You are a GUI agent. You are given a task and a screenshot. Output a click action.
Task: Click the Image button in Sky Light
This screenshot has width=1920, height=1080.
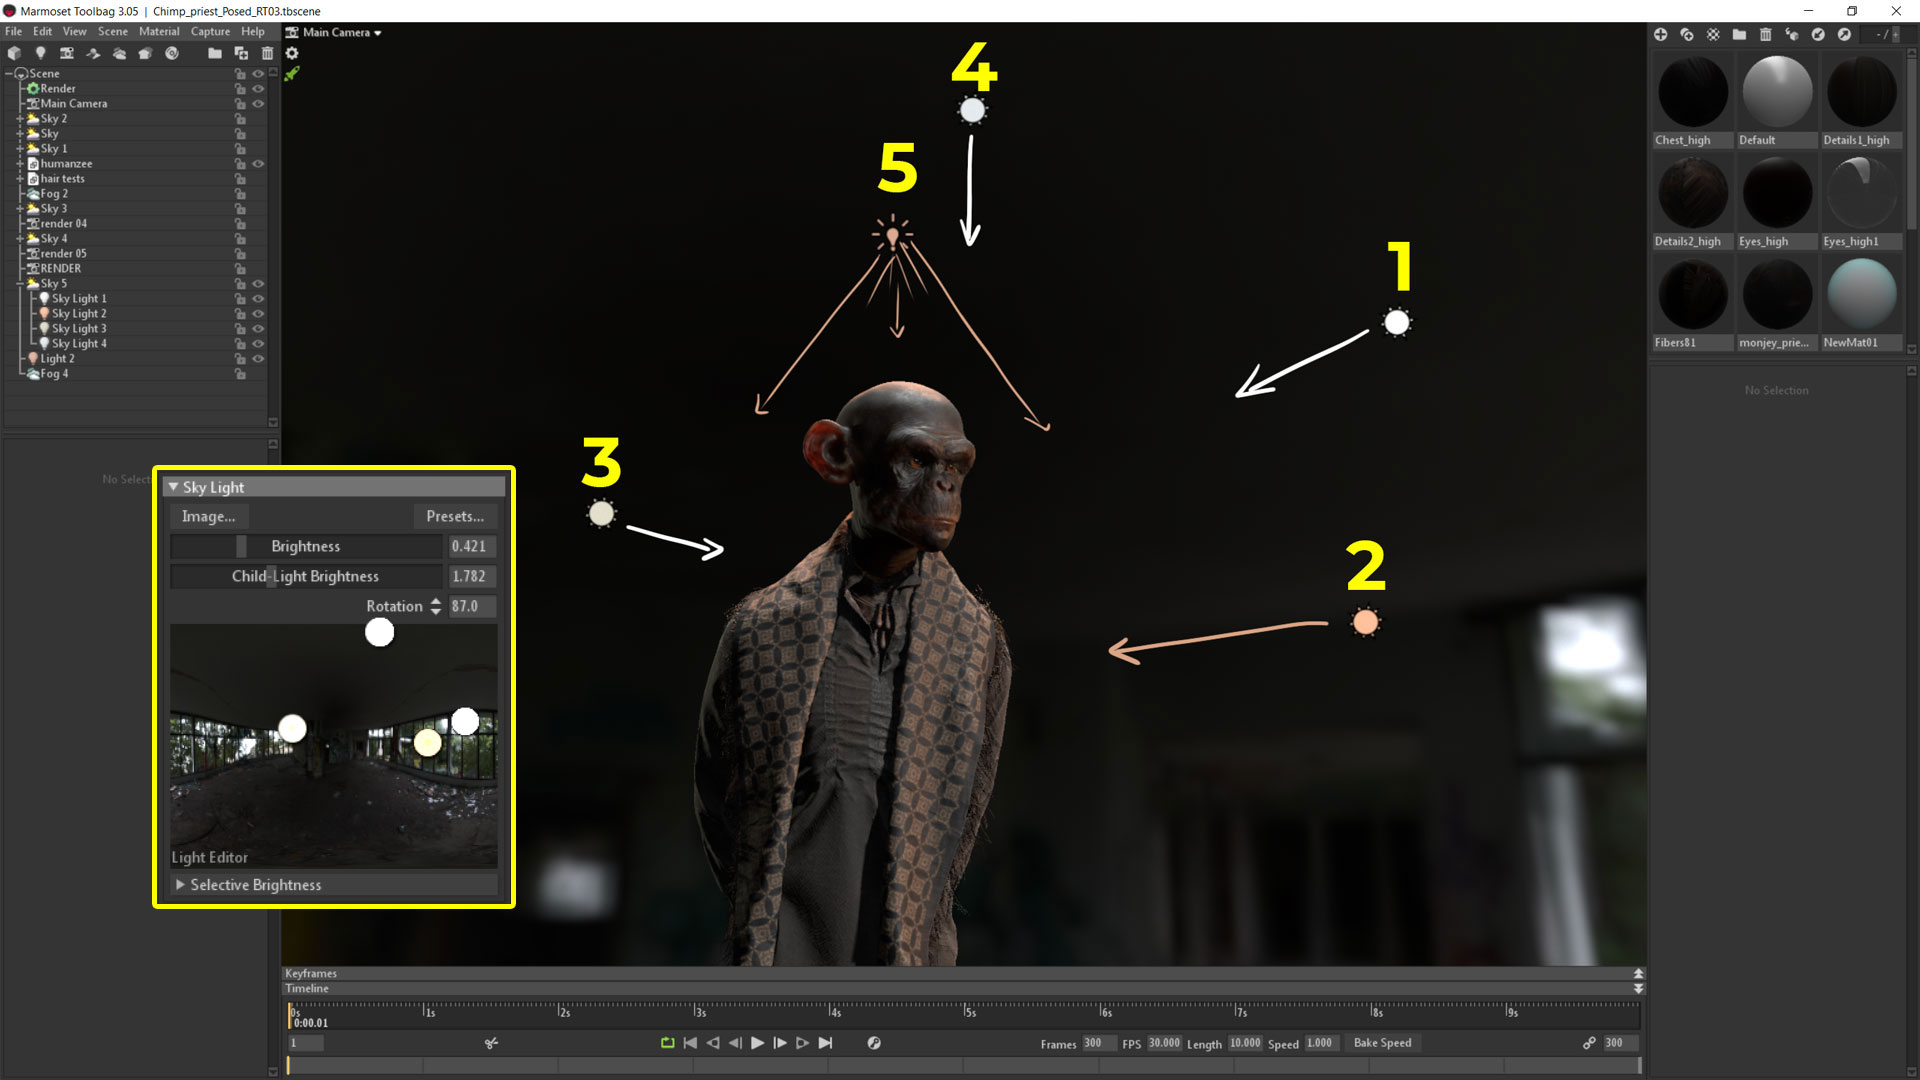coord(206,516)
